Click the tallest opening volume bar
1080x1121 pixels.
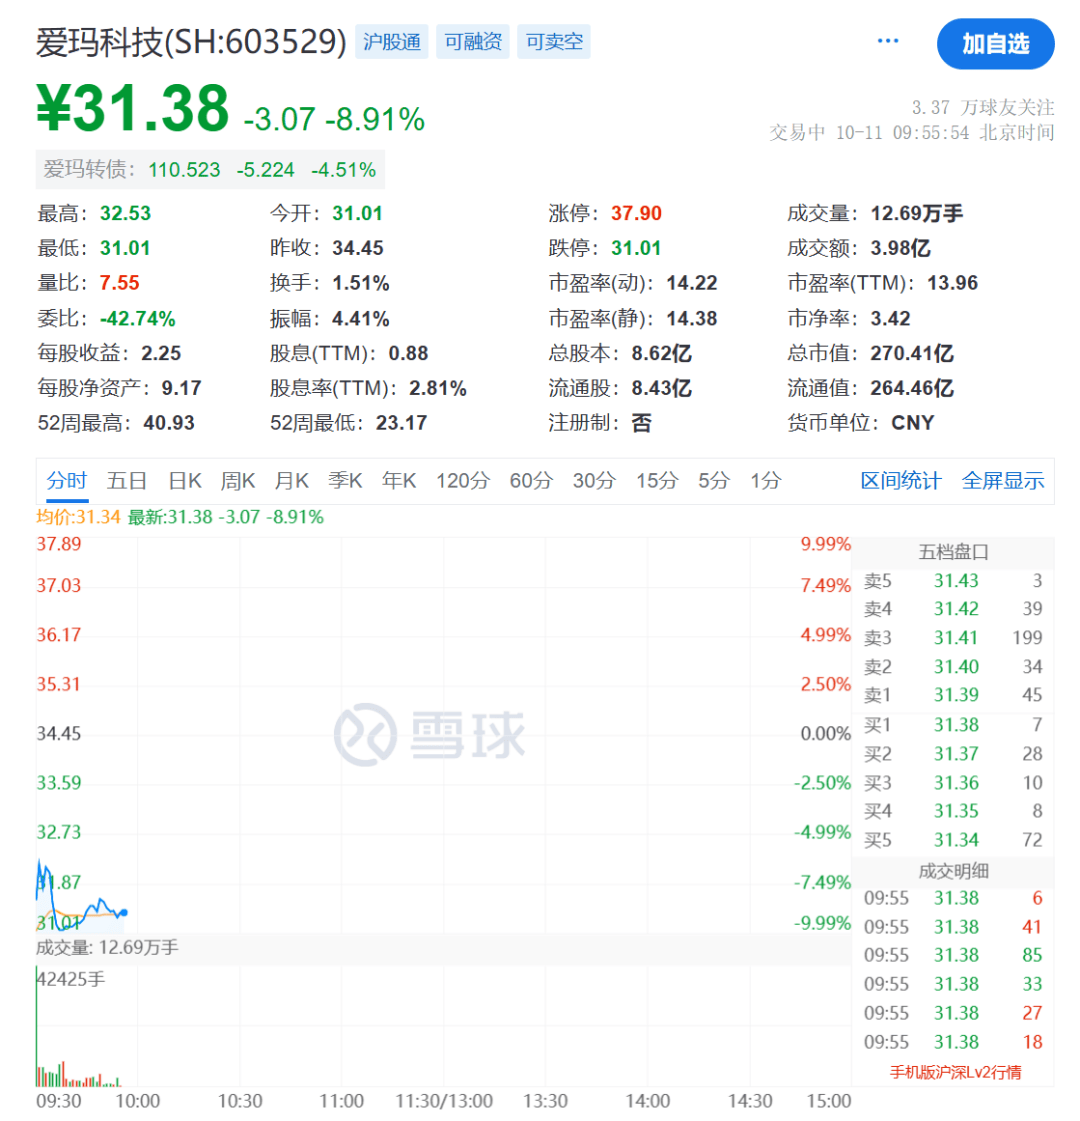[36, 1026]
